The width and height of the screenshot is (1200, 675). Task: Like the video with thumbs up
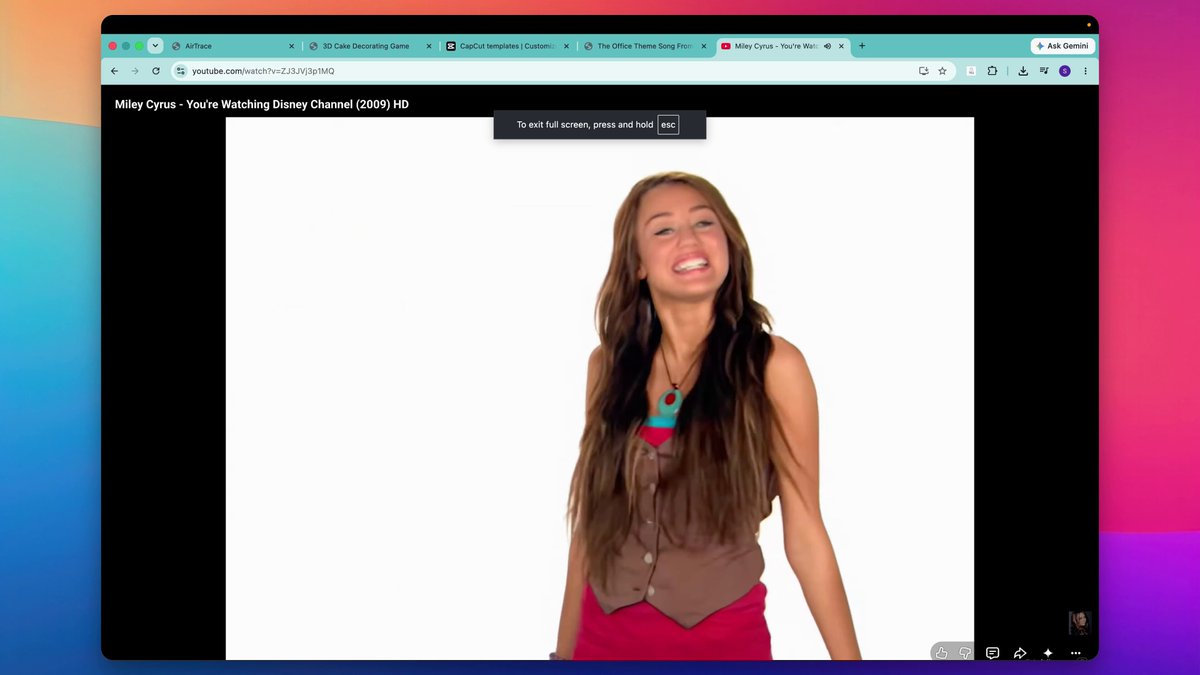pyautogui.click(x=941, y=653)
